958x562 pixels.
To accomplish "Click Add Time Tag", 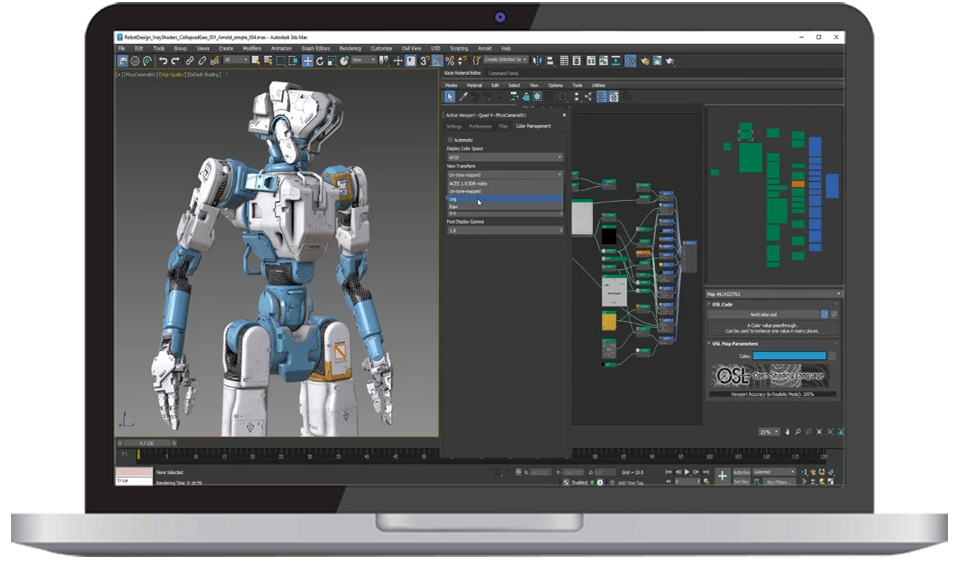I will [x=630, y=483].
